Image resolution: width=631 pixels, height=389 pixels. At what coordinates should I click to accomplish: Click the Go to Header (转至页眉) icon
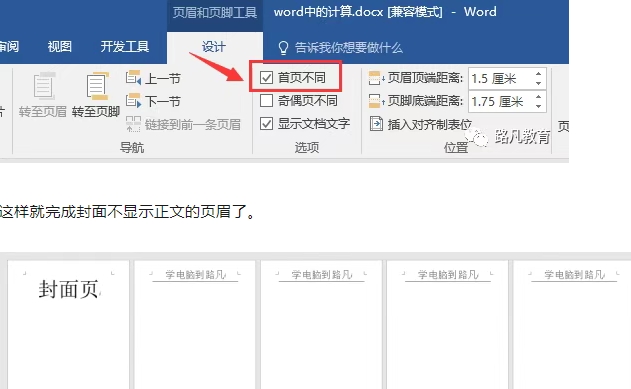coord(43,86)
